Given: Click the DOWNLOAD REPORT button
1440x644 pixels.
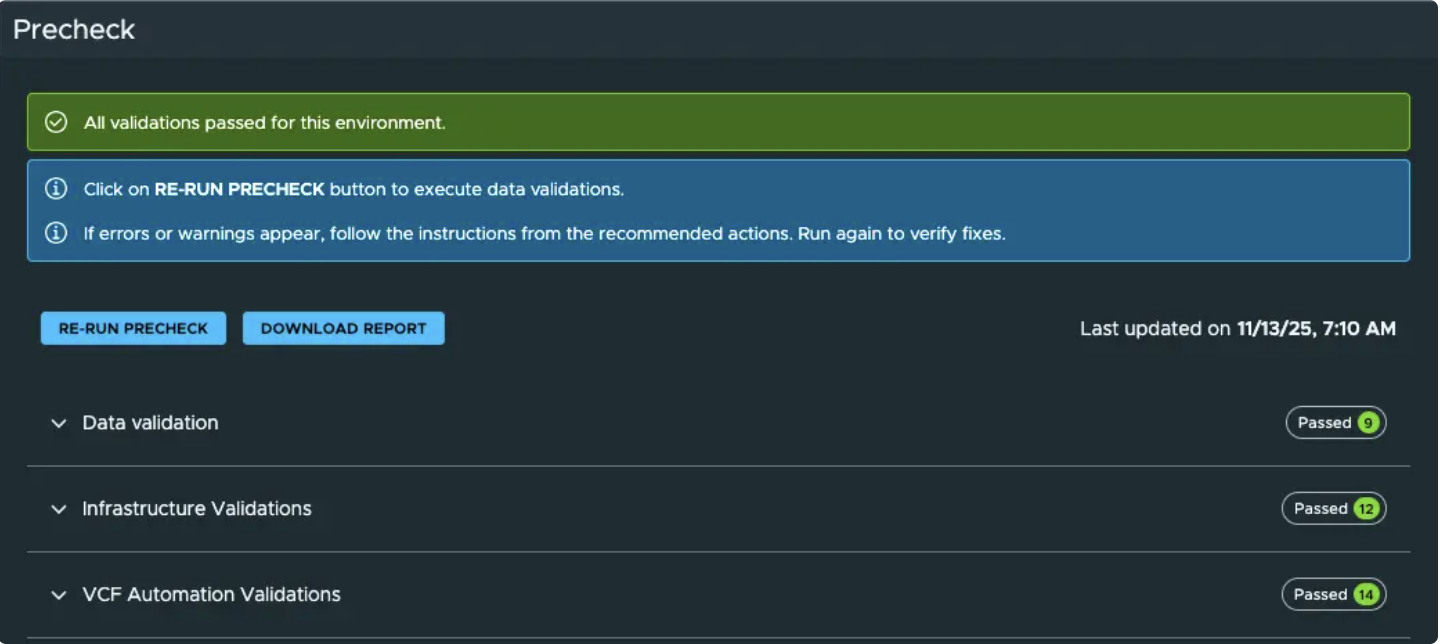Looking at the screenshot, I should point(343,328).
